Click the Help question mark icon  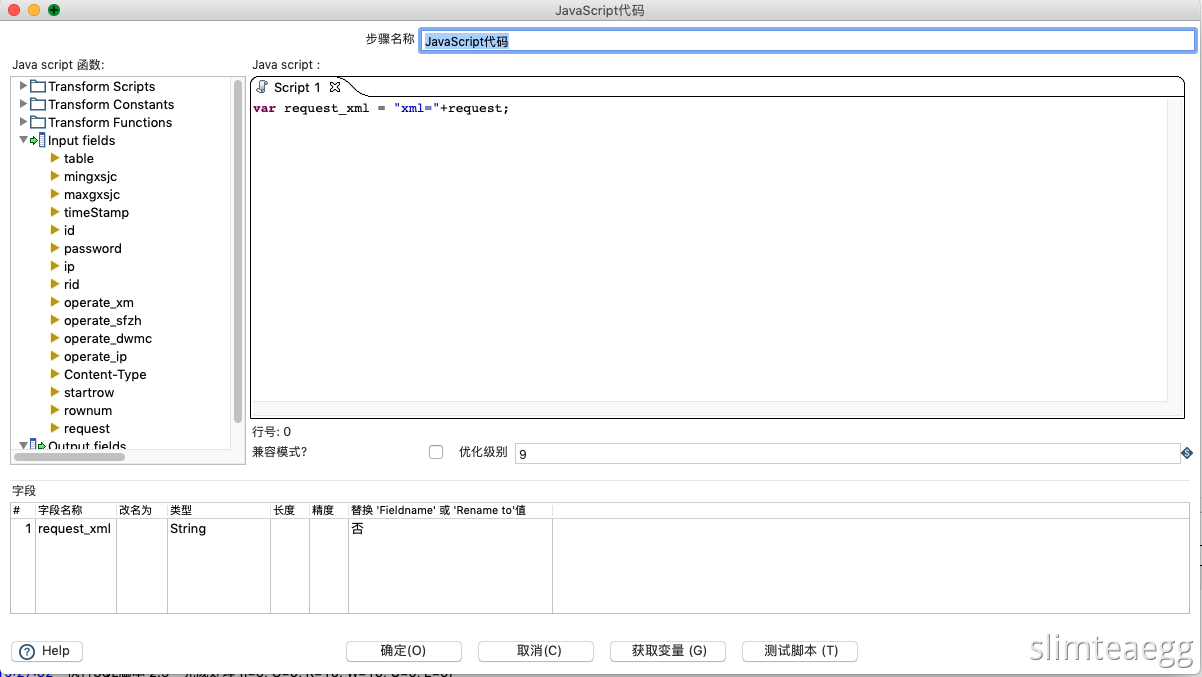[27, 651]
